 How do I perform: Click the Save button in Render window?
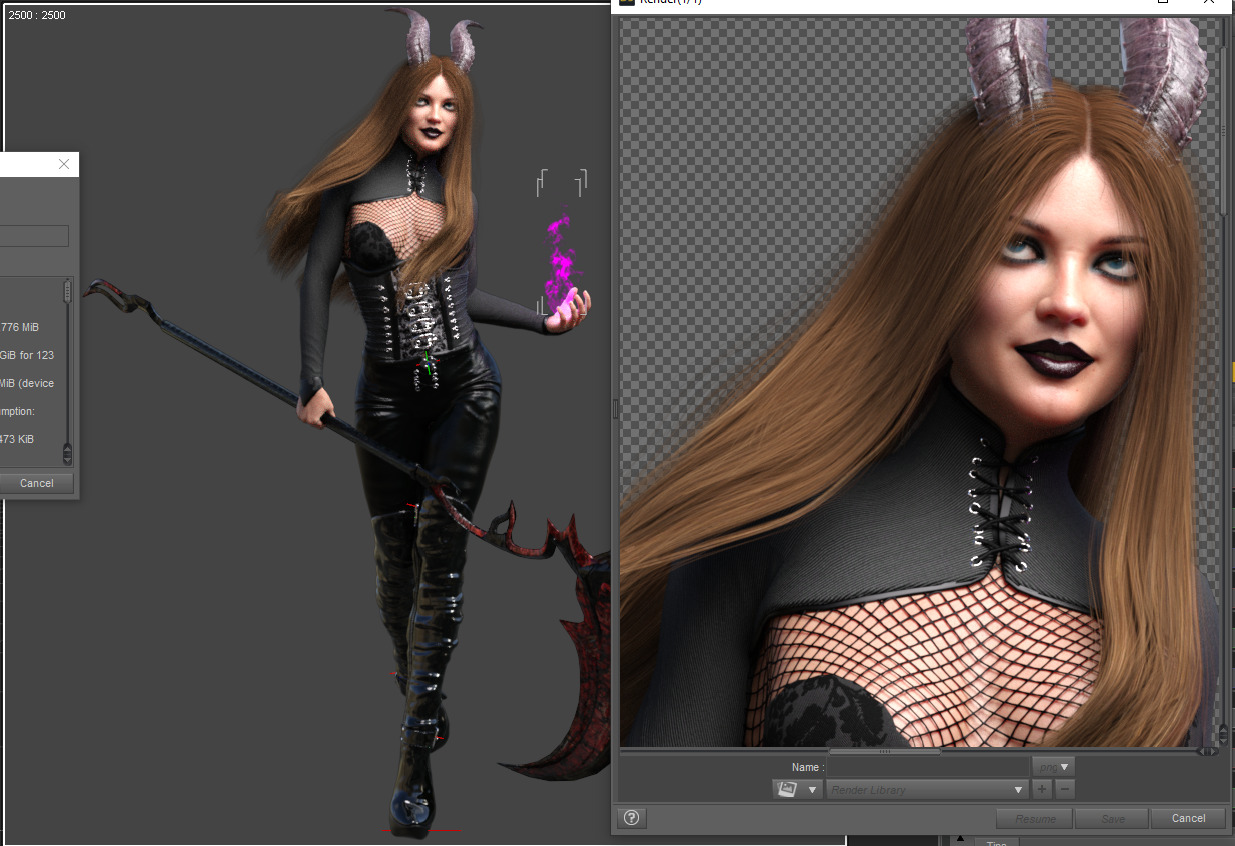click(1112, 818)
